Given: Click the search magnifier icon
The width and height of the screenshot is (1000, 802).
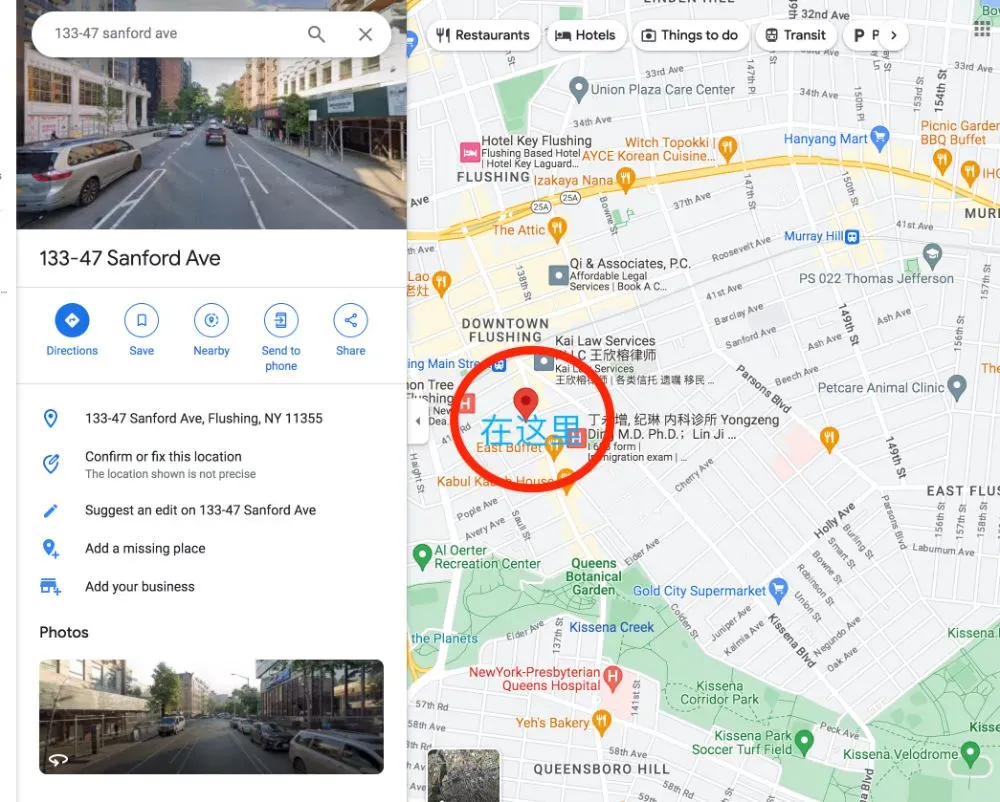Looking at the screenshot, I should point(316,34).
